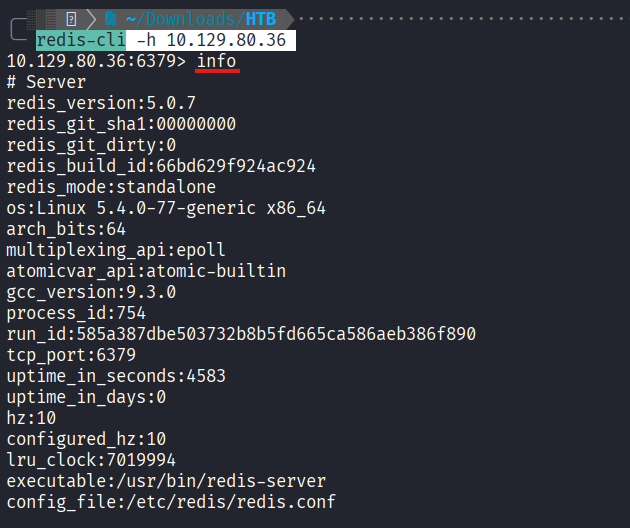Click the uptime_in_seconds:4583 line

coord(116,376)
